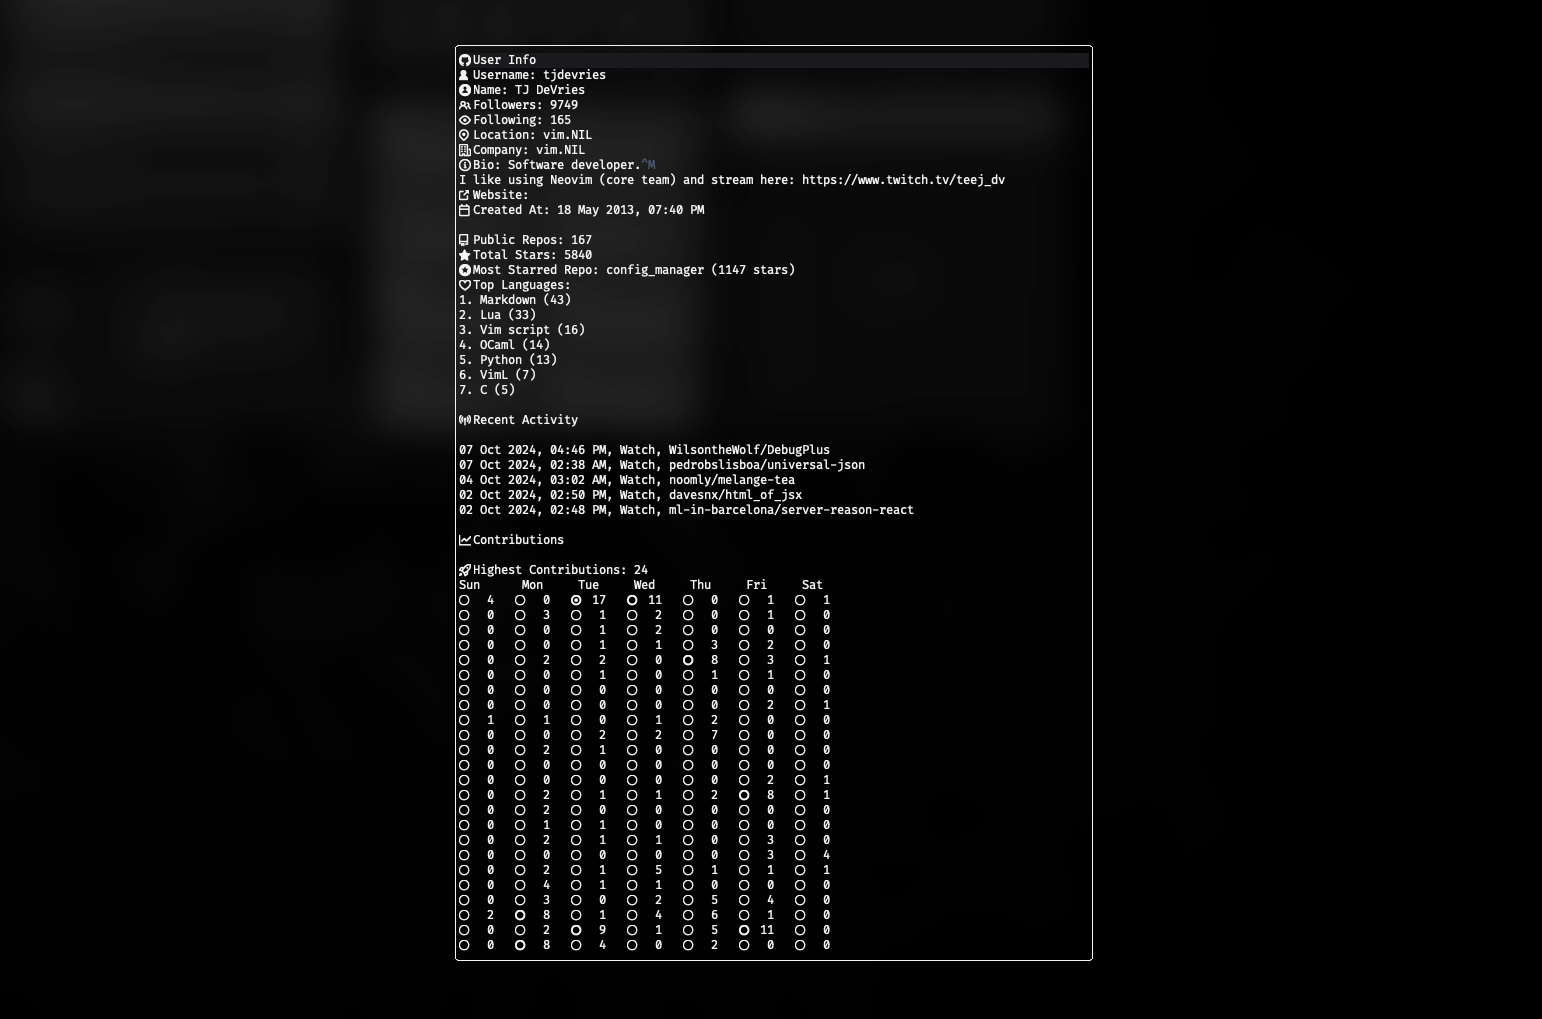Select the '5. Python (13)' language row

(x=508, y=360)
